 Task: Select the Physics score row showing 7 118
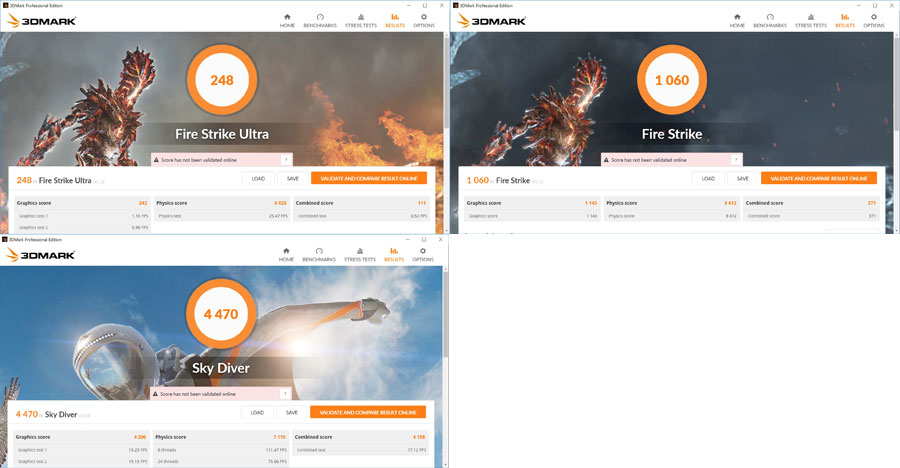[x=220, y=437]
